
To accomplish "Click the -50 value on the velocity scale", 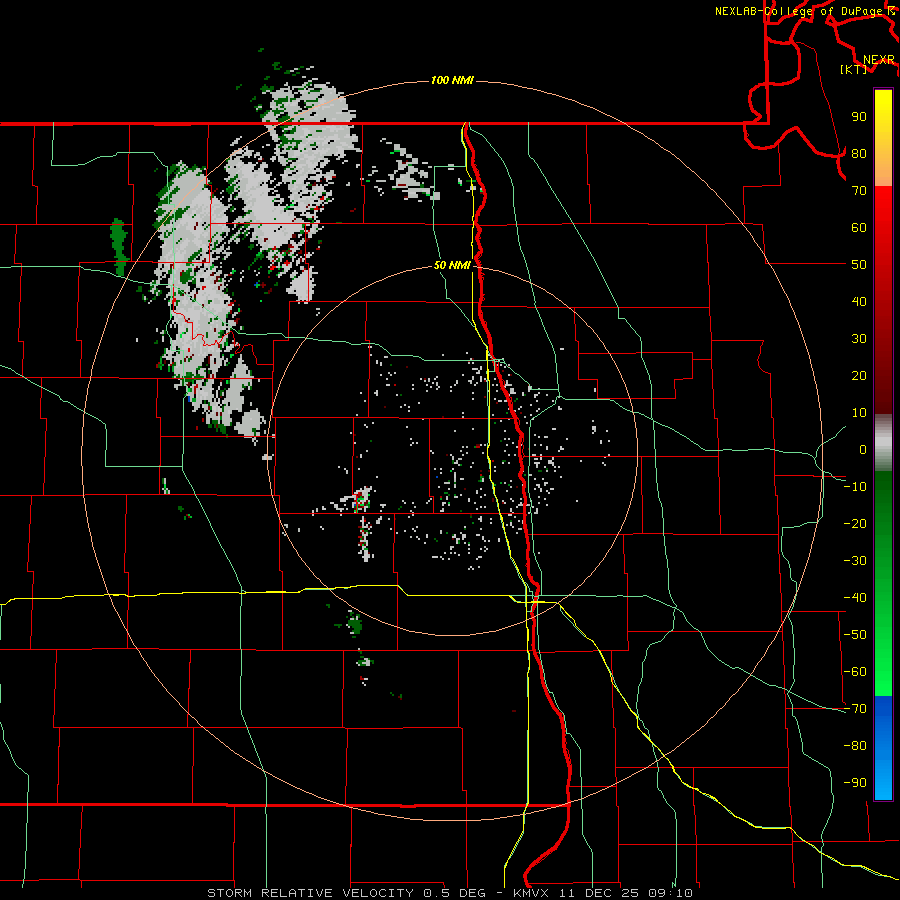I will [855, 635].
